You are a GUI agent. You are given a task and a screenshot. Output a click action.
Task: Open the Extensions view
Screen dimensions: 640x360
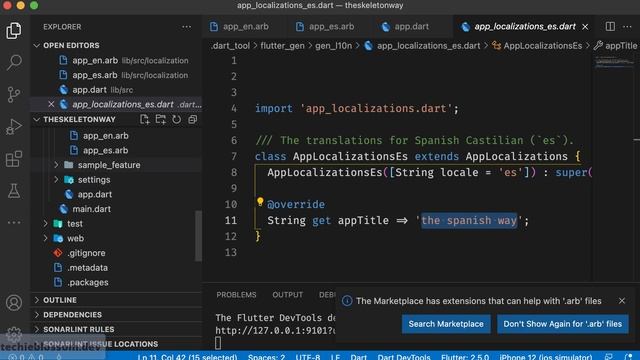click(x=14, y=158)
